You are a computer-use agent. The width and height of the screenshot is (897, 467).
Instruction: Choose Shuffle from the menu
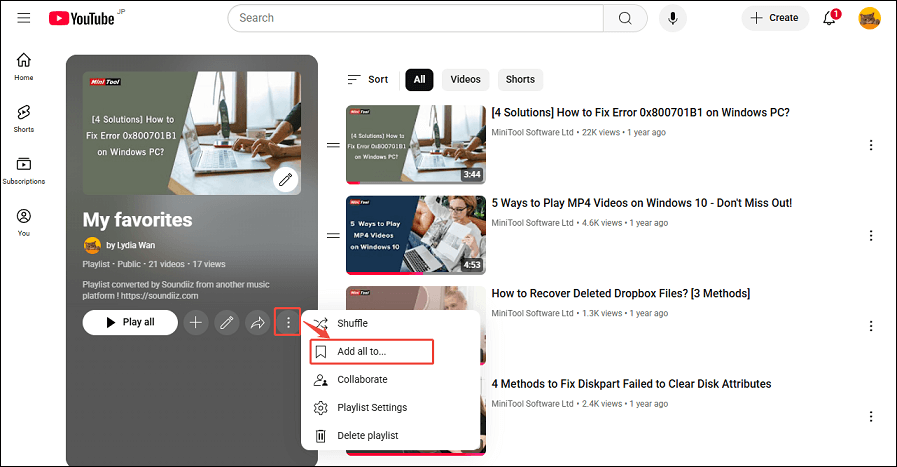[x=391, y=323]
